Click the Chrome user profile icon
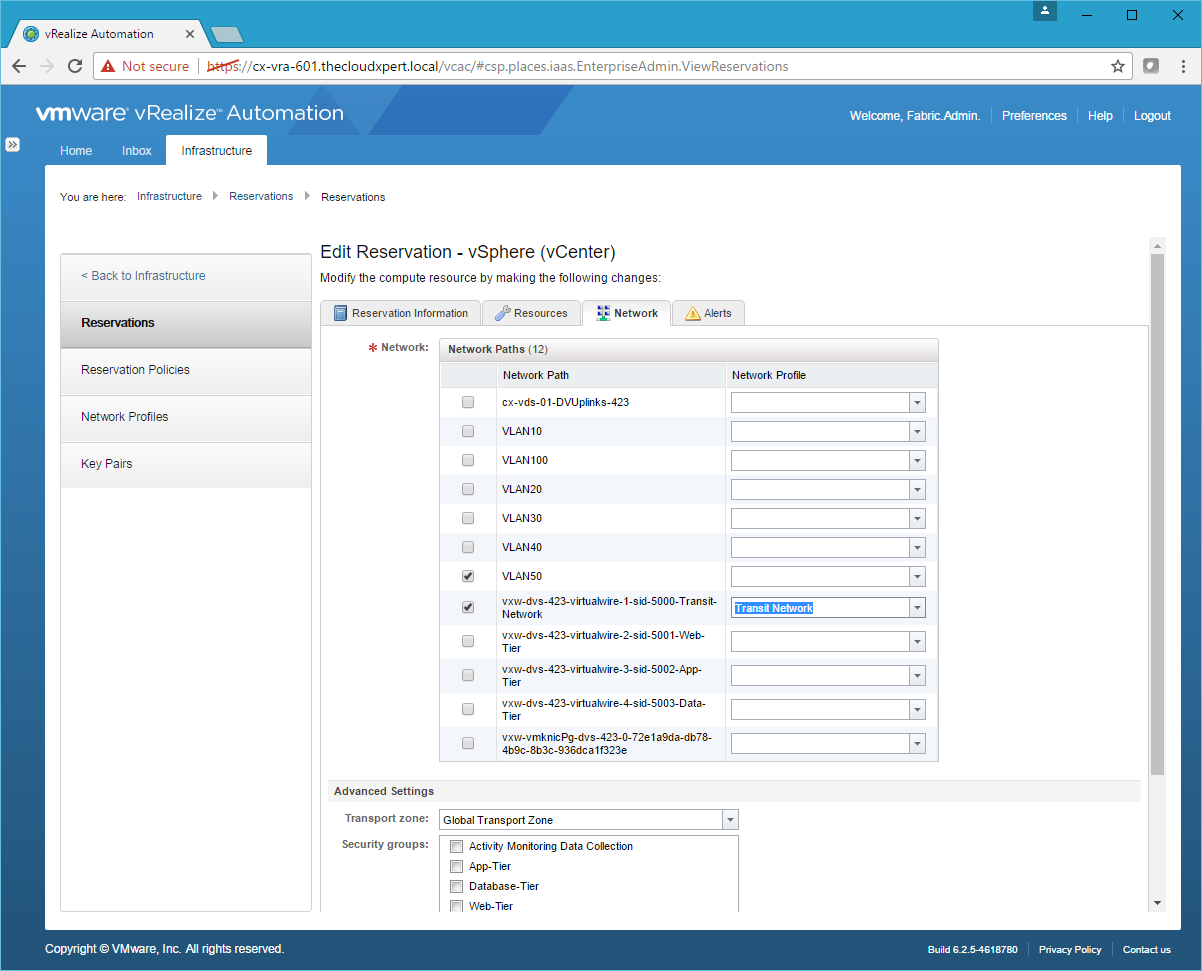1202x971 pixels. pyautogui.click(x=1045, y=11)
